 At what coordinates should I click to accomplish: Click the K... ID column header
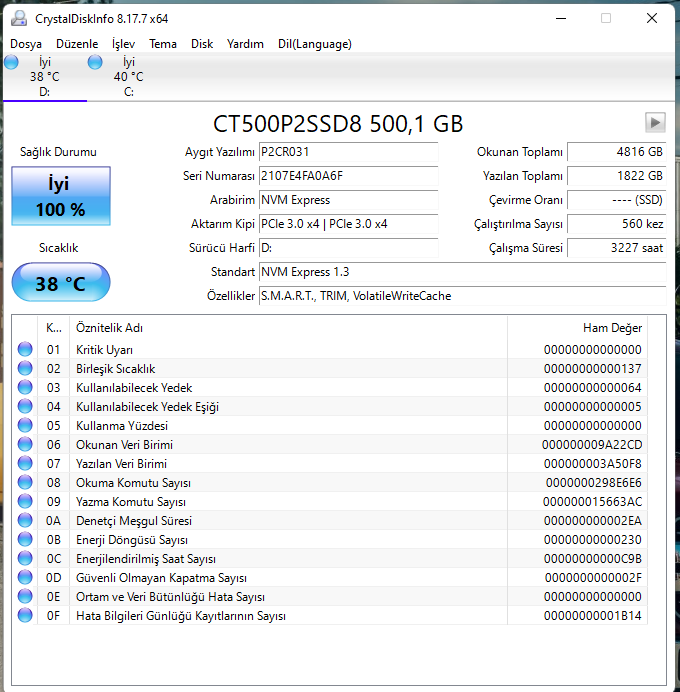tap(53, 328)
